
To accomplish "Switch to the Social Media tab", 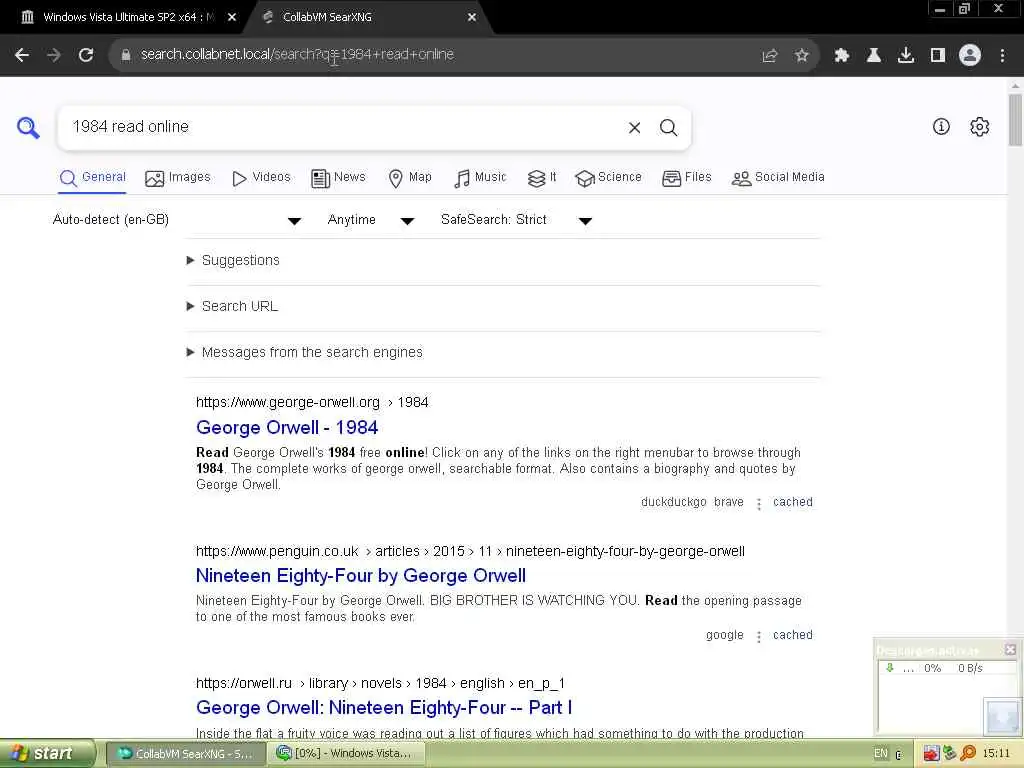I will [778, 178].
